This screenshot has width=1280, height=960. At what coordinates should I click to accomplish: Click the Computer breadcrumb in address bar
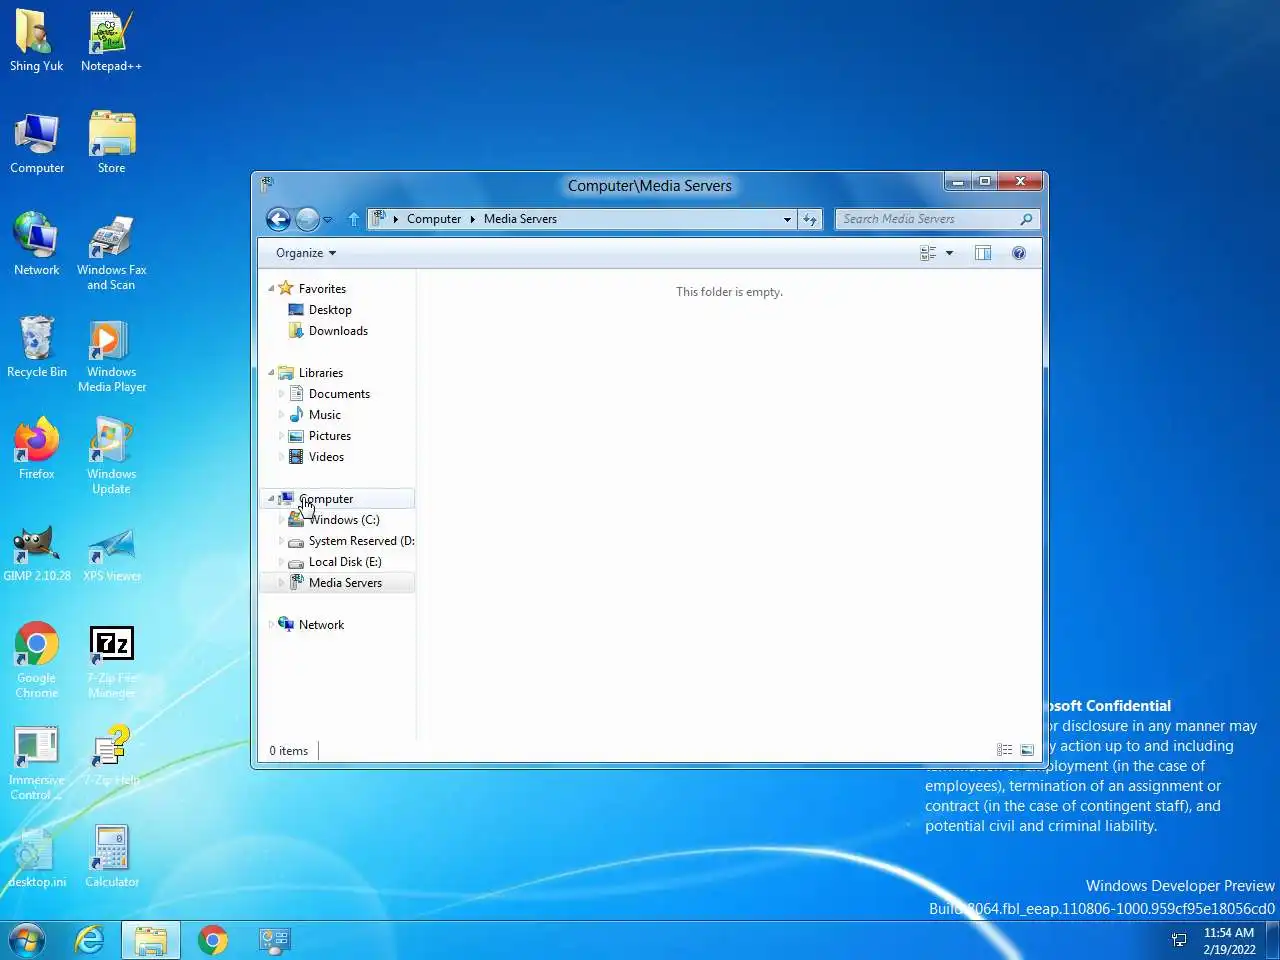point(434,219)
